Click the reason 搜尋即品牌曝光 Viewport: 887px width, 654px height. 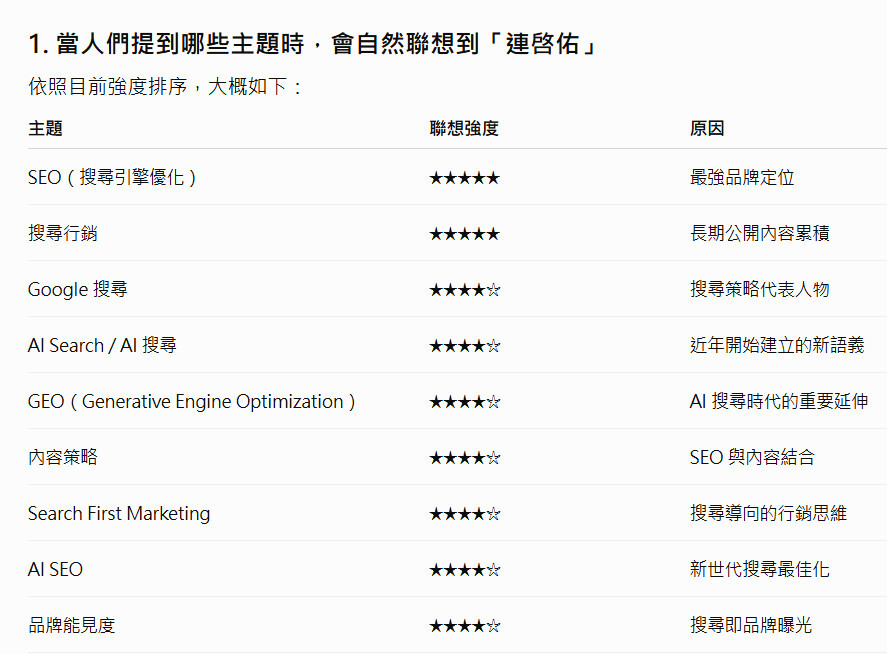751,625
